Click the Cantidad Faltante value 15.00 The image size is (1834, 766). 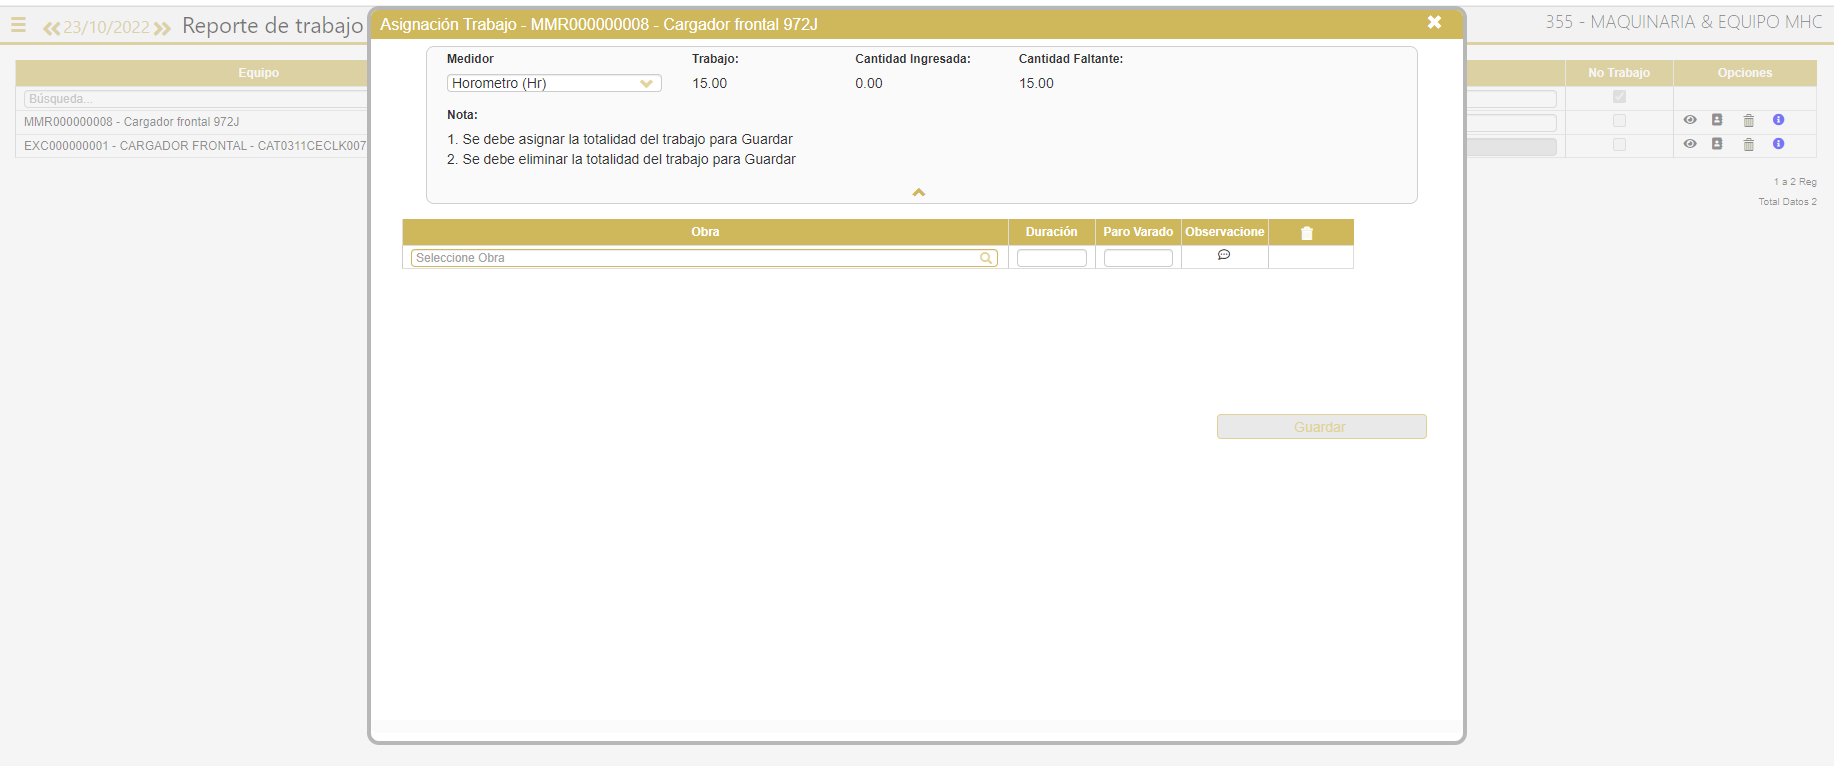[1036, 83]
